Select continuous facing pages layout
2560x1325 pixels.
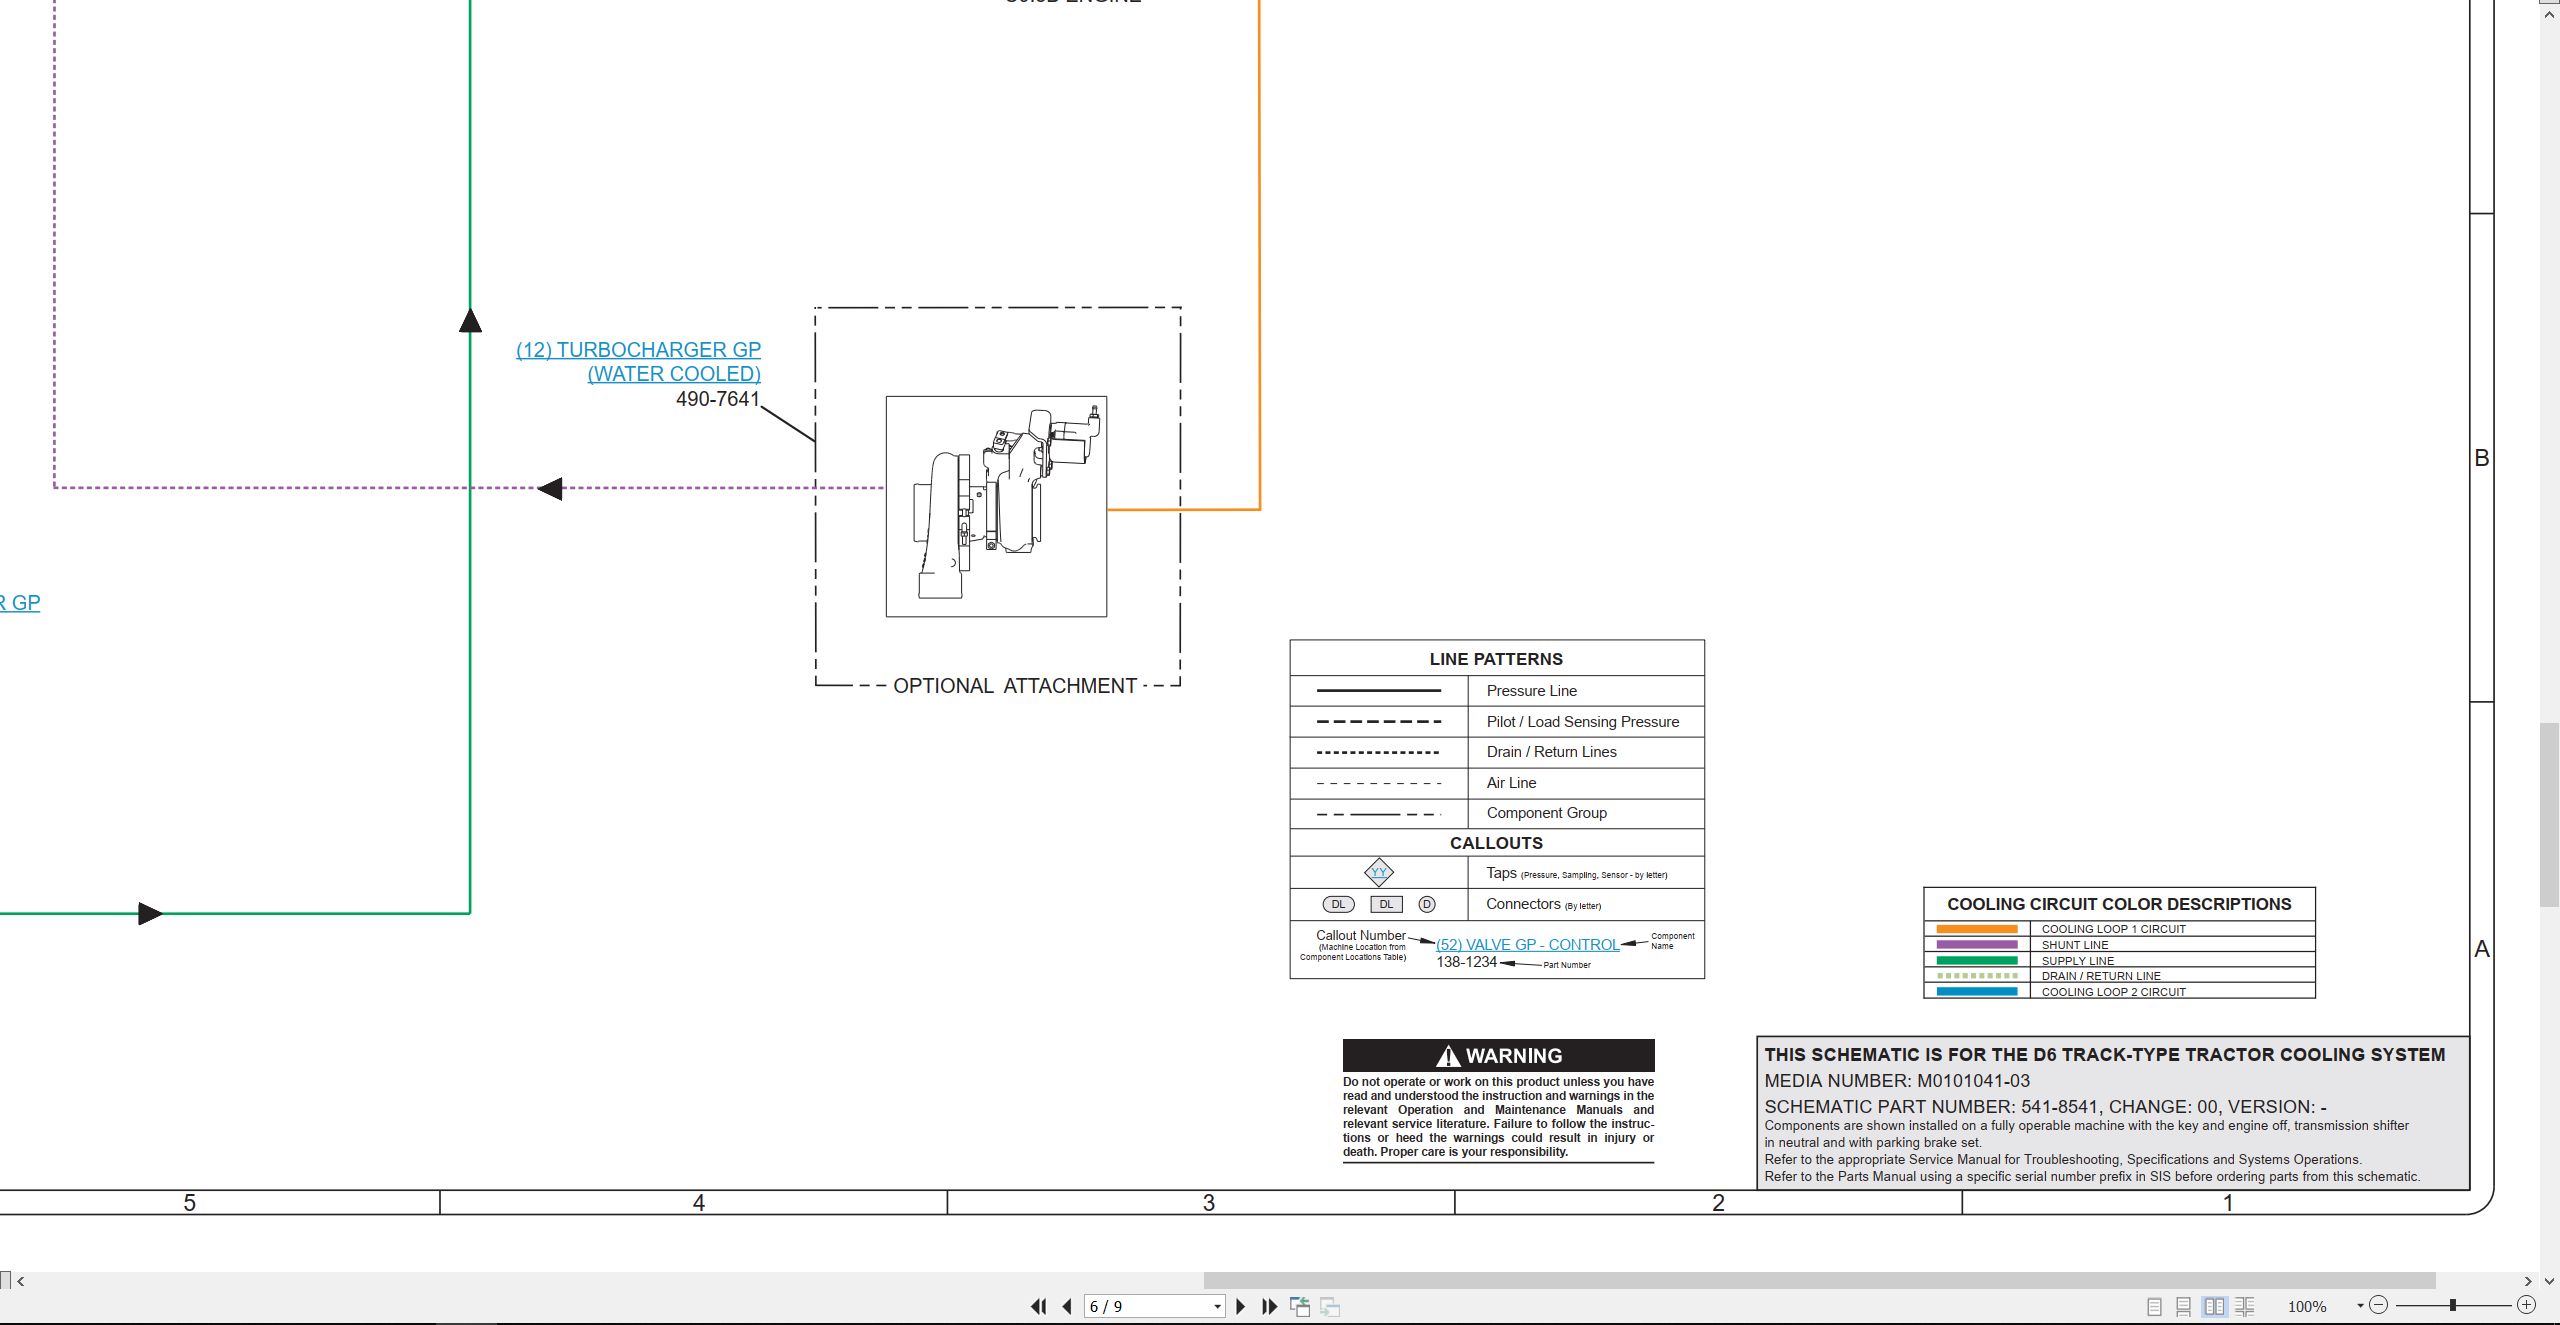[2245, 1306]
